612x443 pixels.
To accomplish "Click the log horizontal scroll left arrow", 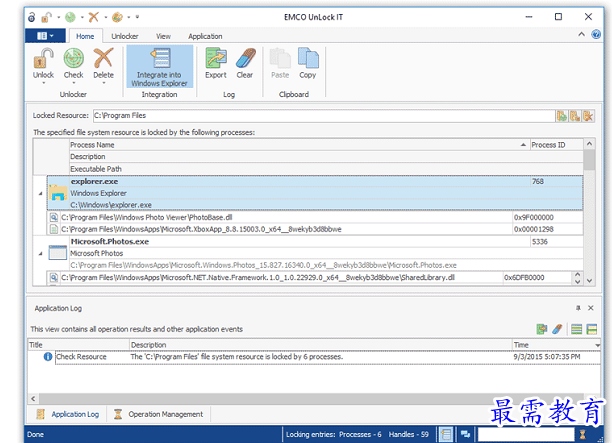I will click(x=33, y=399).
